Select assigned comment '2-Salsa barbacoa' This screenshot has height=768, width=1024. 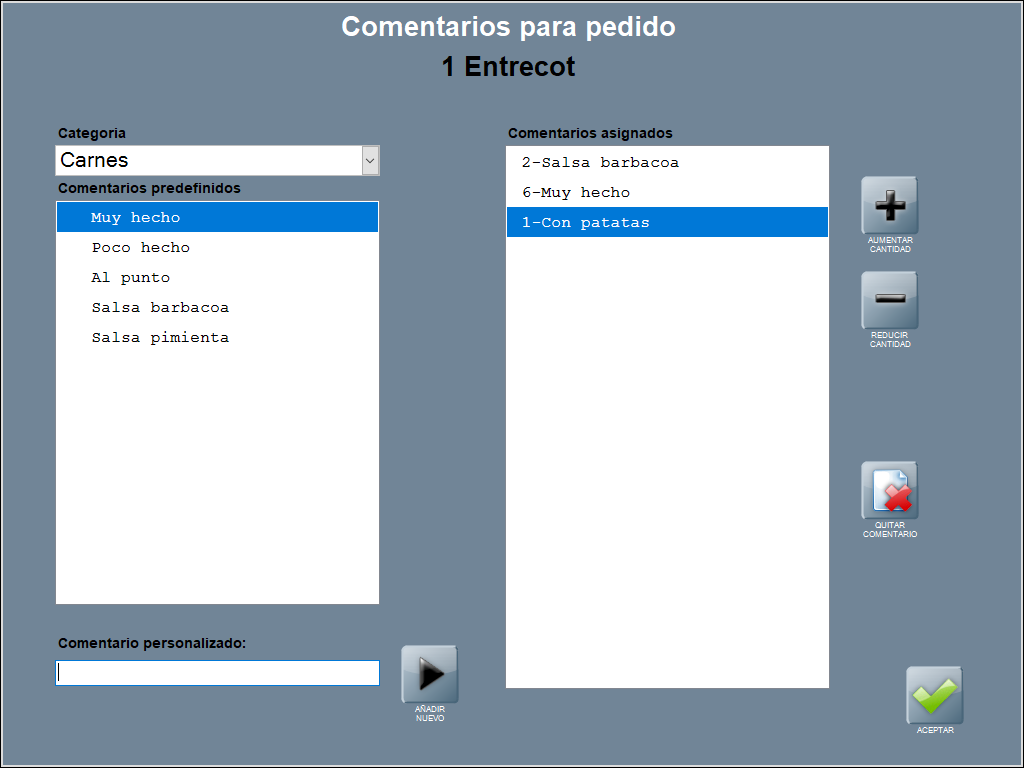(600, 162)
